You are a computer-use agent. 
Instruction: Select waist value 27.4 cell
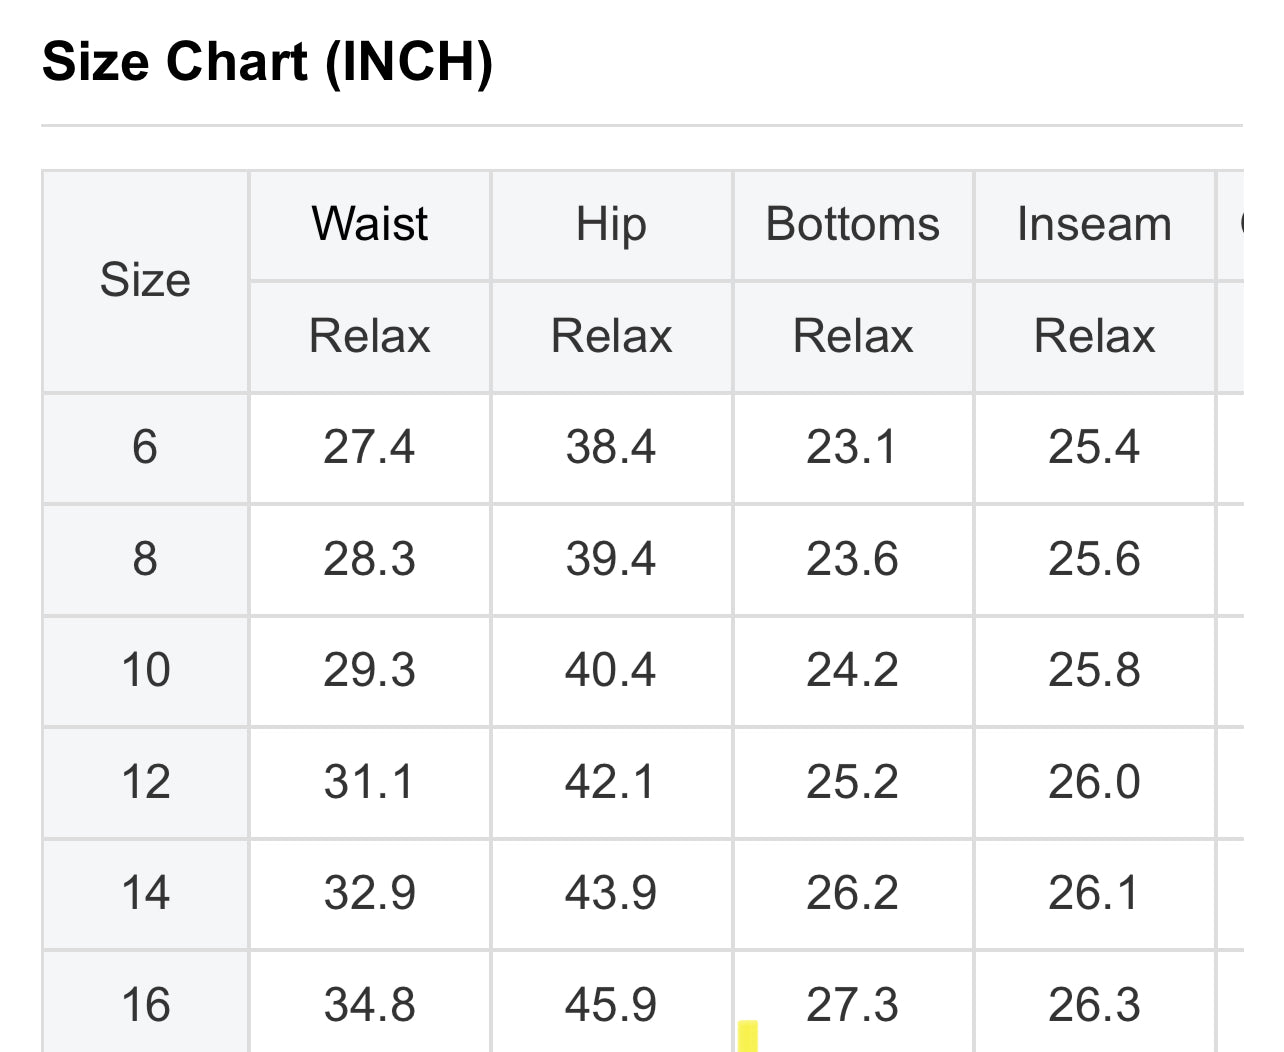[369, 447]
